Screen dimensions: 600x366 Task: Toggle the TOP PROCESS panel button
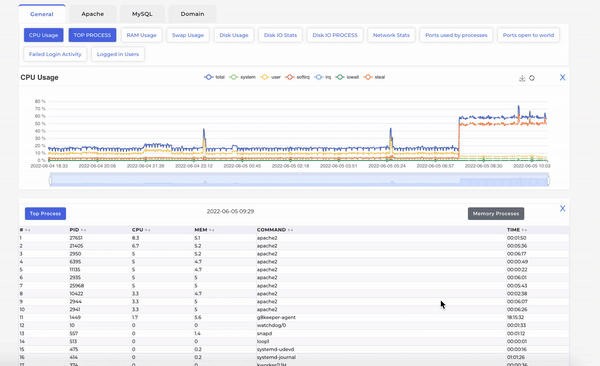click(x=92, y=35)
